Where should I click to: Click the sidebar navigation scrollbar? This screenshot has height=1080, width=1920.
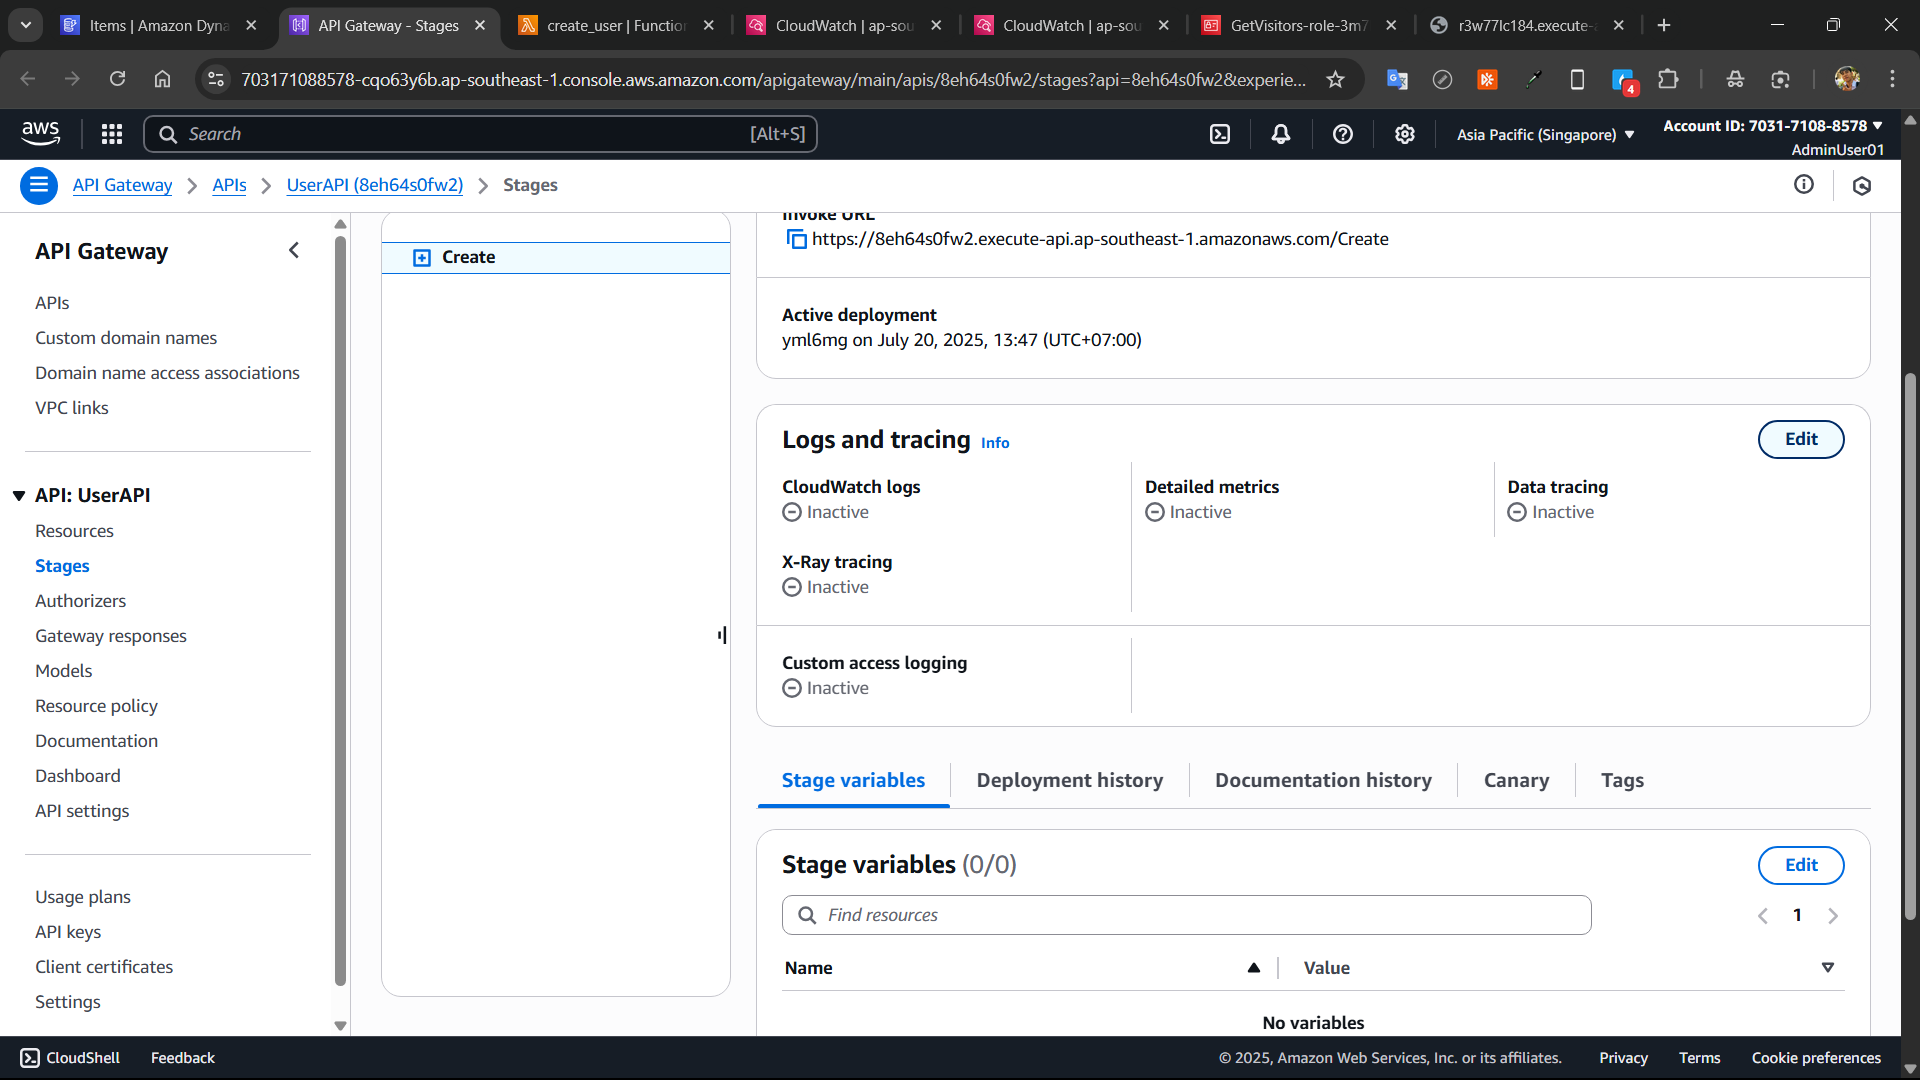pyautogui.click(x=340, y=610)
